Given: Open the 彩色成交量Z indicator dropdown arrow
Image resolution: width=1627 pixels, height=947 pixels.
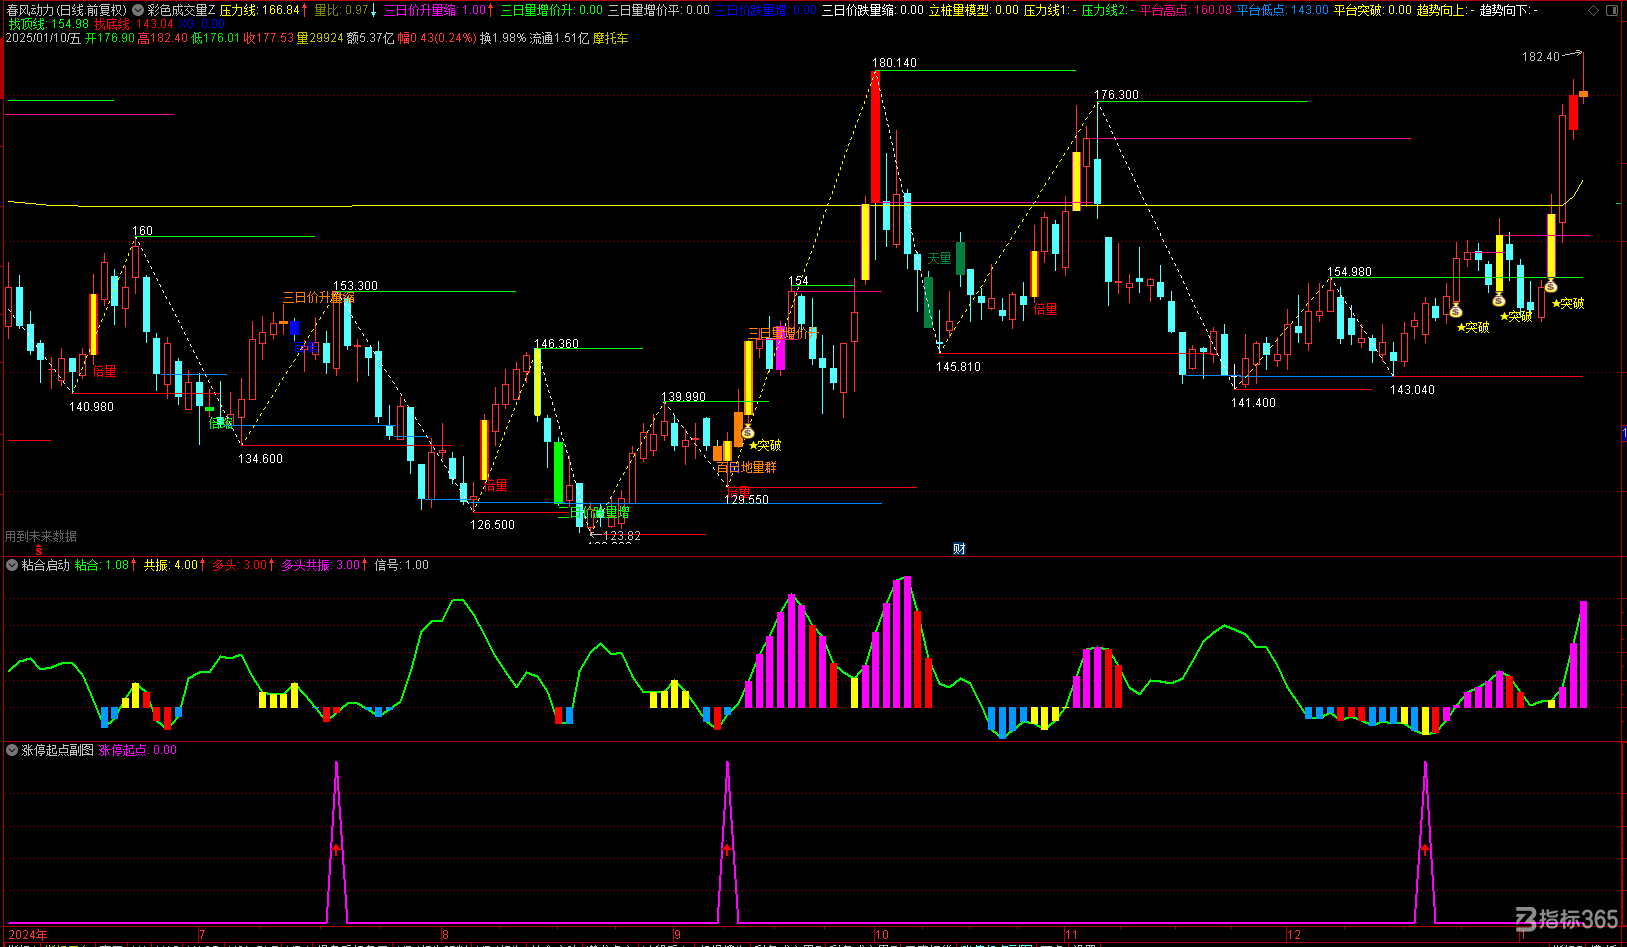Looking at the screenshot, I should [x=138, y=10].
